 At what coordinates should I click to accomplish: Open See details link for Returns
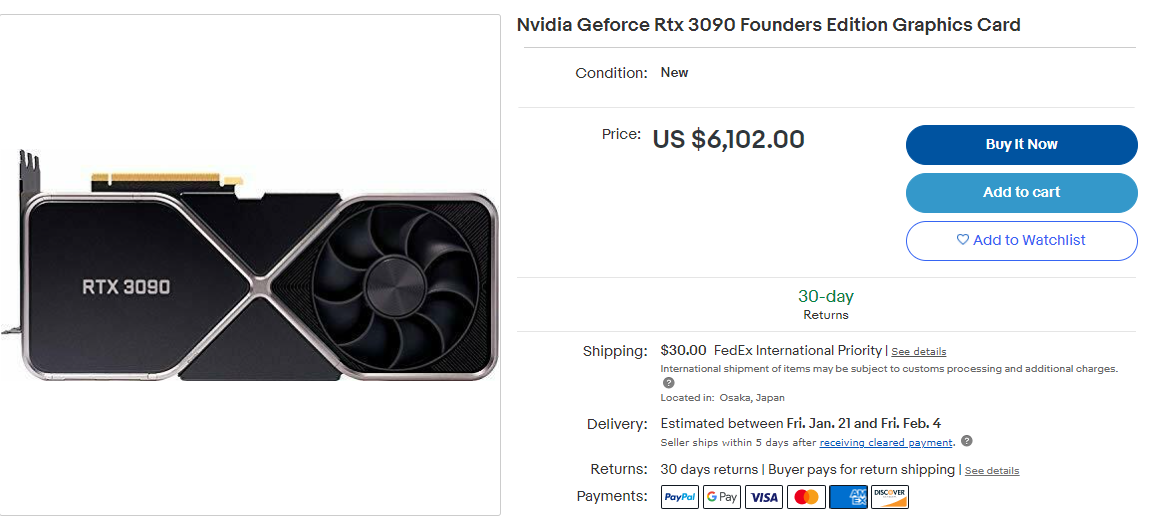991,471
